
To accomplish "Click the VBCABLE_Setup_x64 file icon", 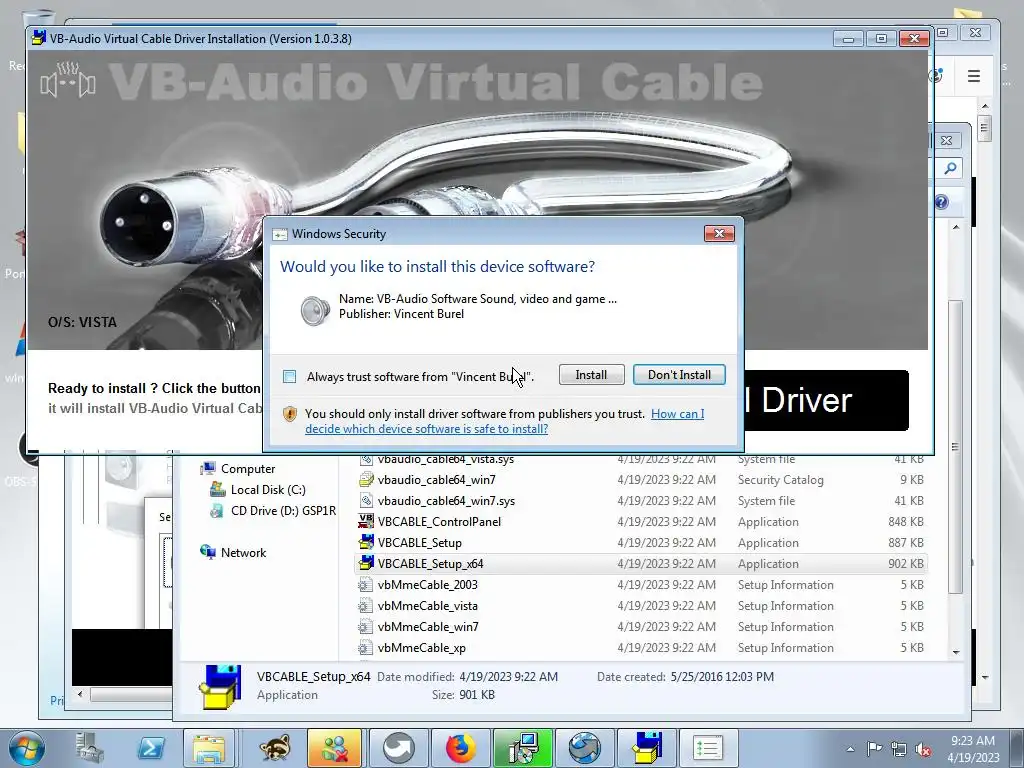I will click(x=366, y=563).
